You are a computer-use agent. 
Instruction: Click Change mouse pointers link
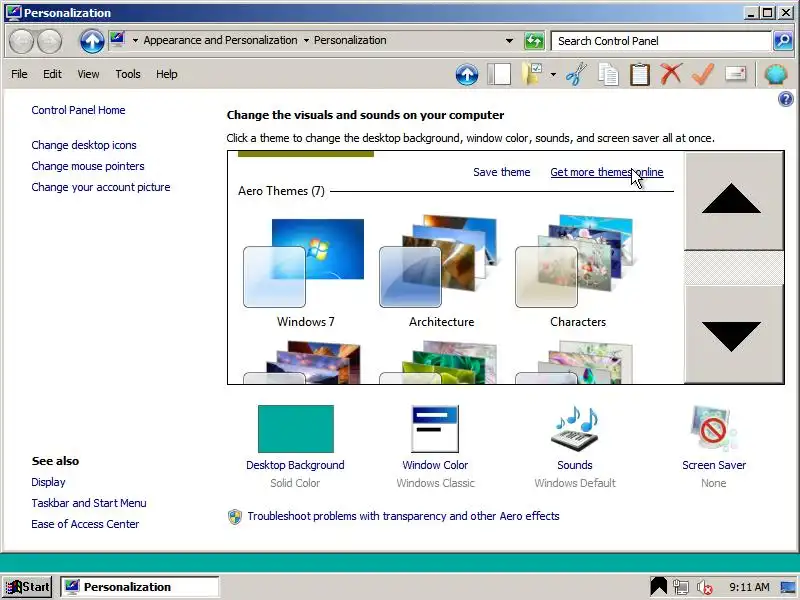pos(88,166)
